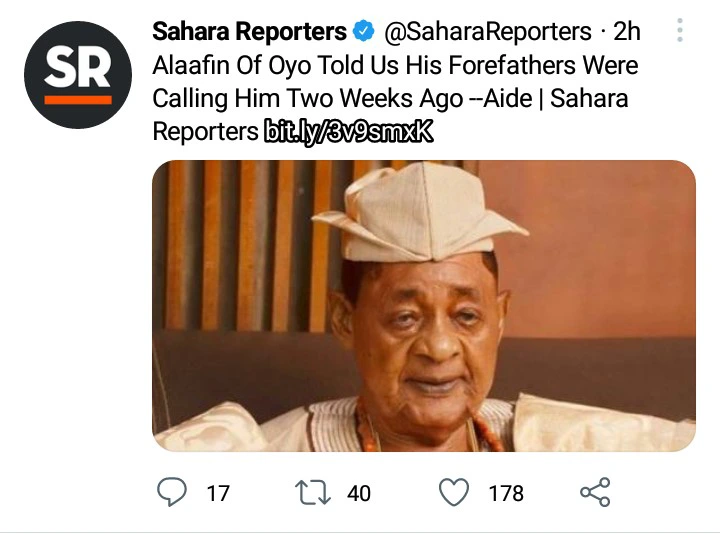
Task: Click the reply speech bubble icon
Action: coord(173,491)
